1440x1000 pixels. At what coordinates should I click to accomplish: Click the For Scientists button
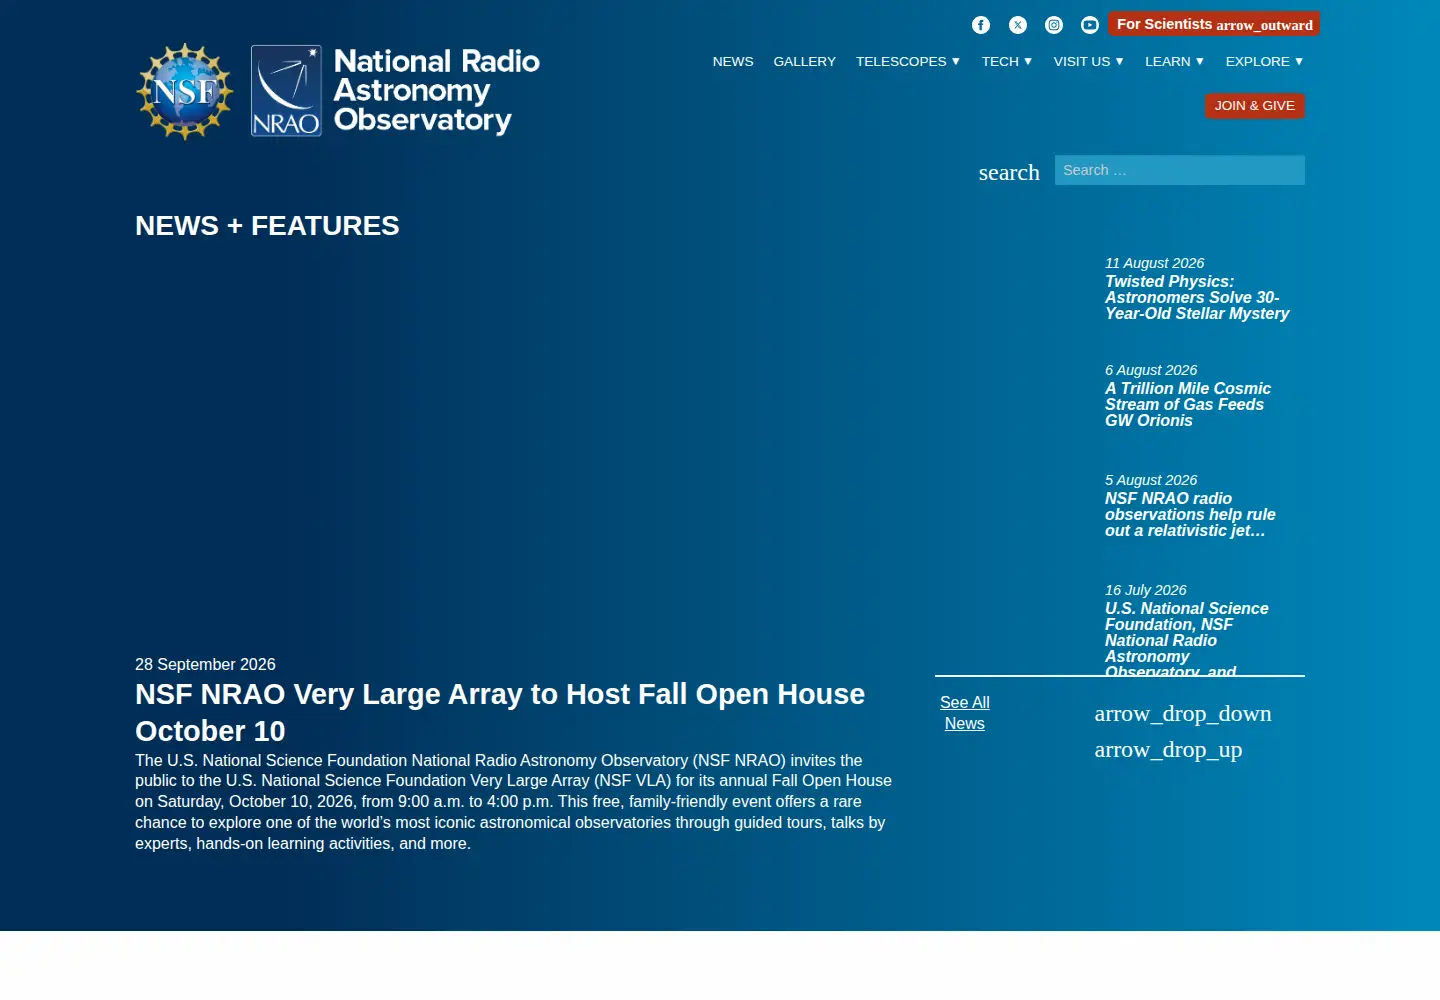[x=1214, y=24]
